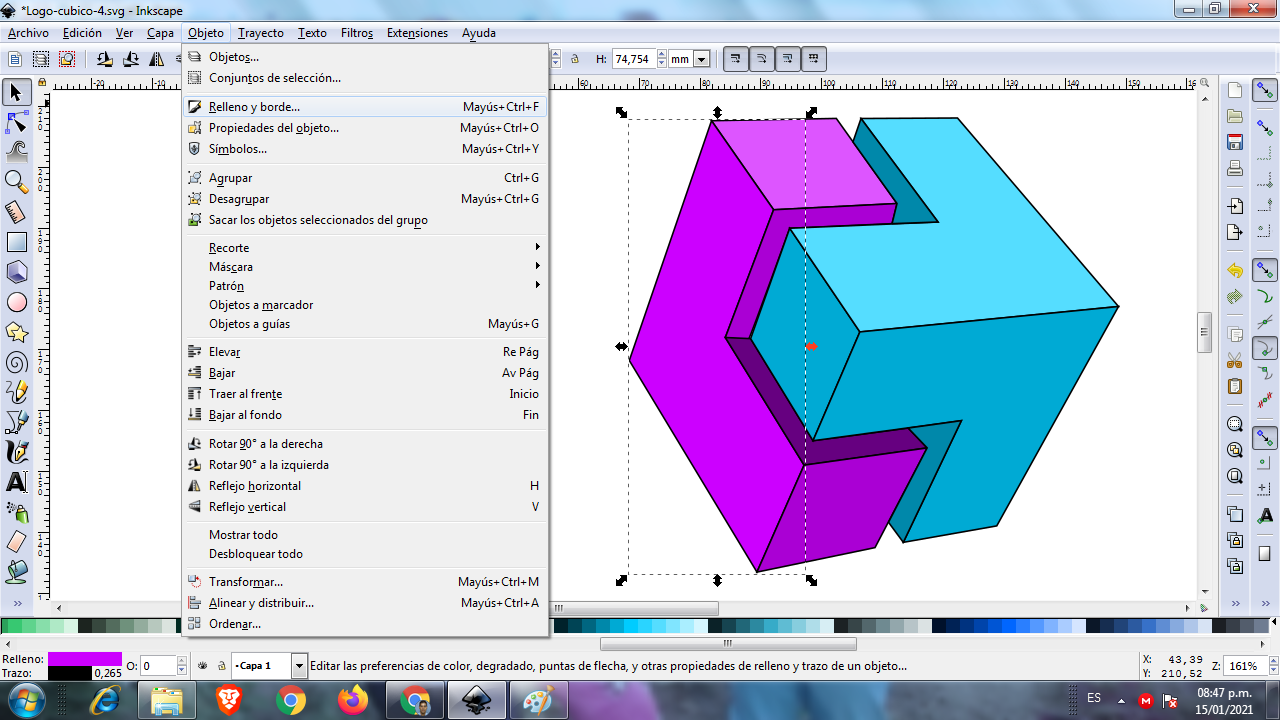Toggle move gradients with object
This screenshot has width=1280, height=720.
pyautogui.click(x=787, y=59)
